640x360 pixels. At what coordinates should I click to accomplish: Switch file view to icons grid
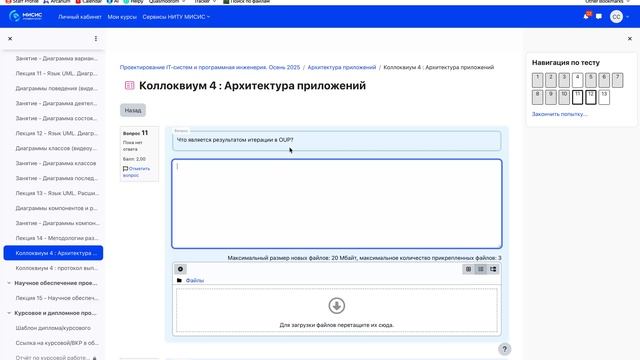[x=468, y=269]
